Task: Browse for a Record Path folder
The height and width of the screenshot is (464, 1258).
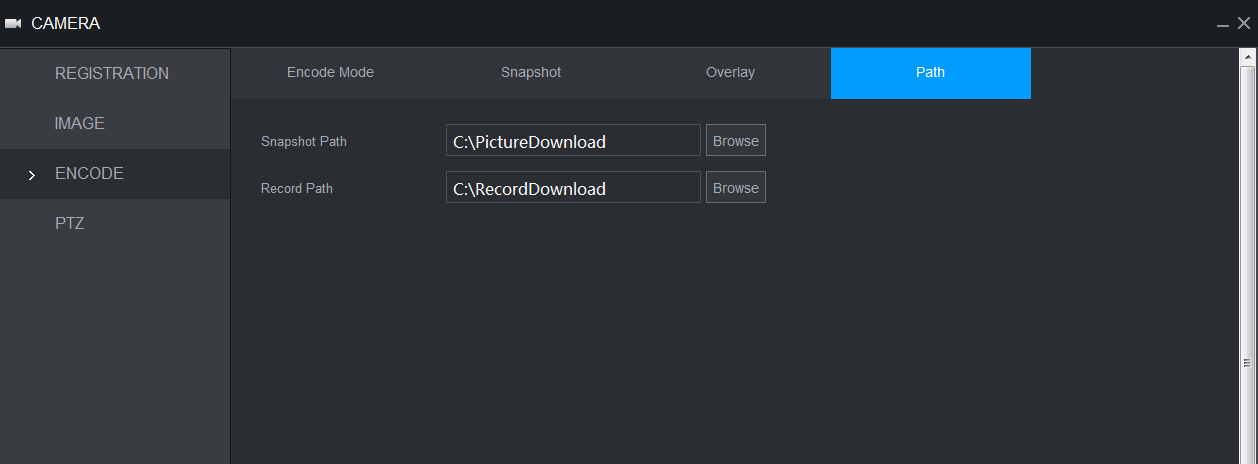Action: pyautogui.click(x=736, y=188)
